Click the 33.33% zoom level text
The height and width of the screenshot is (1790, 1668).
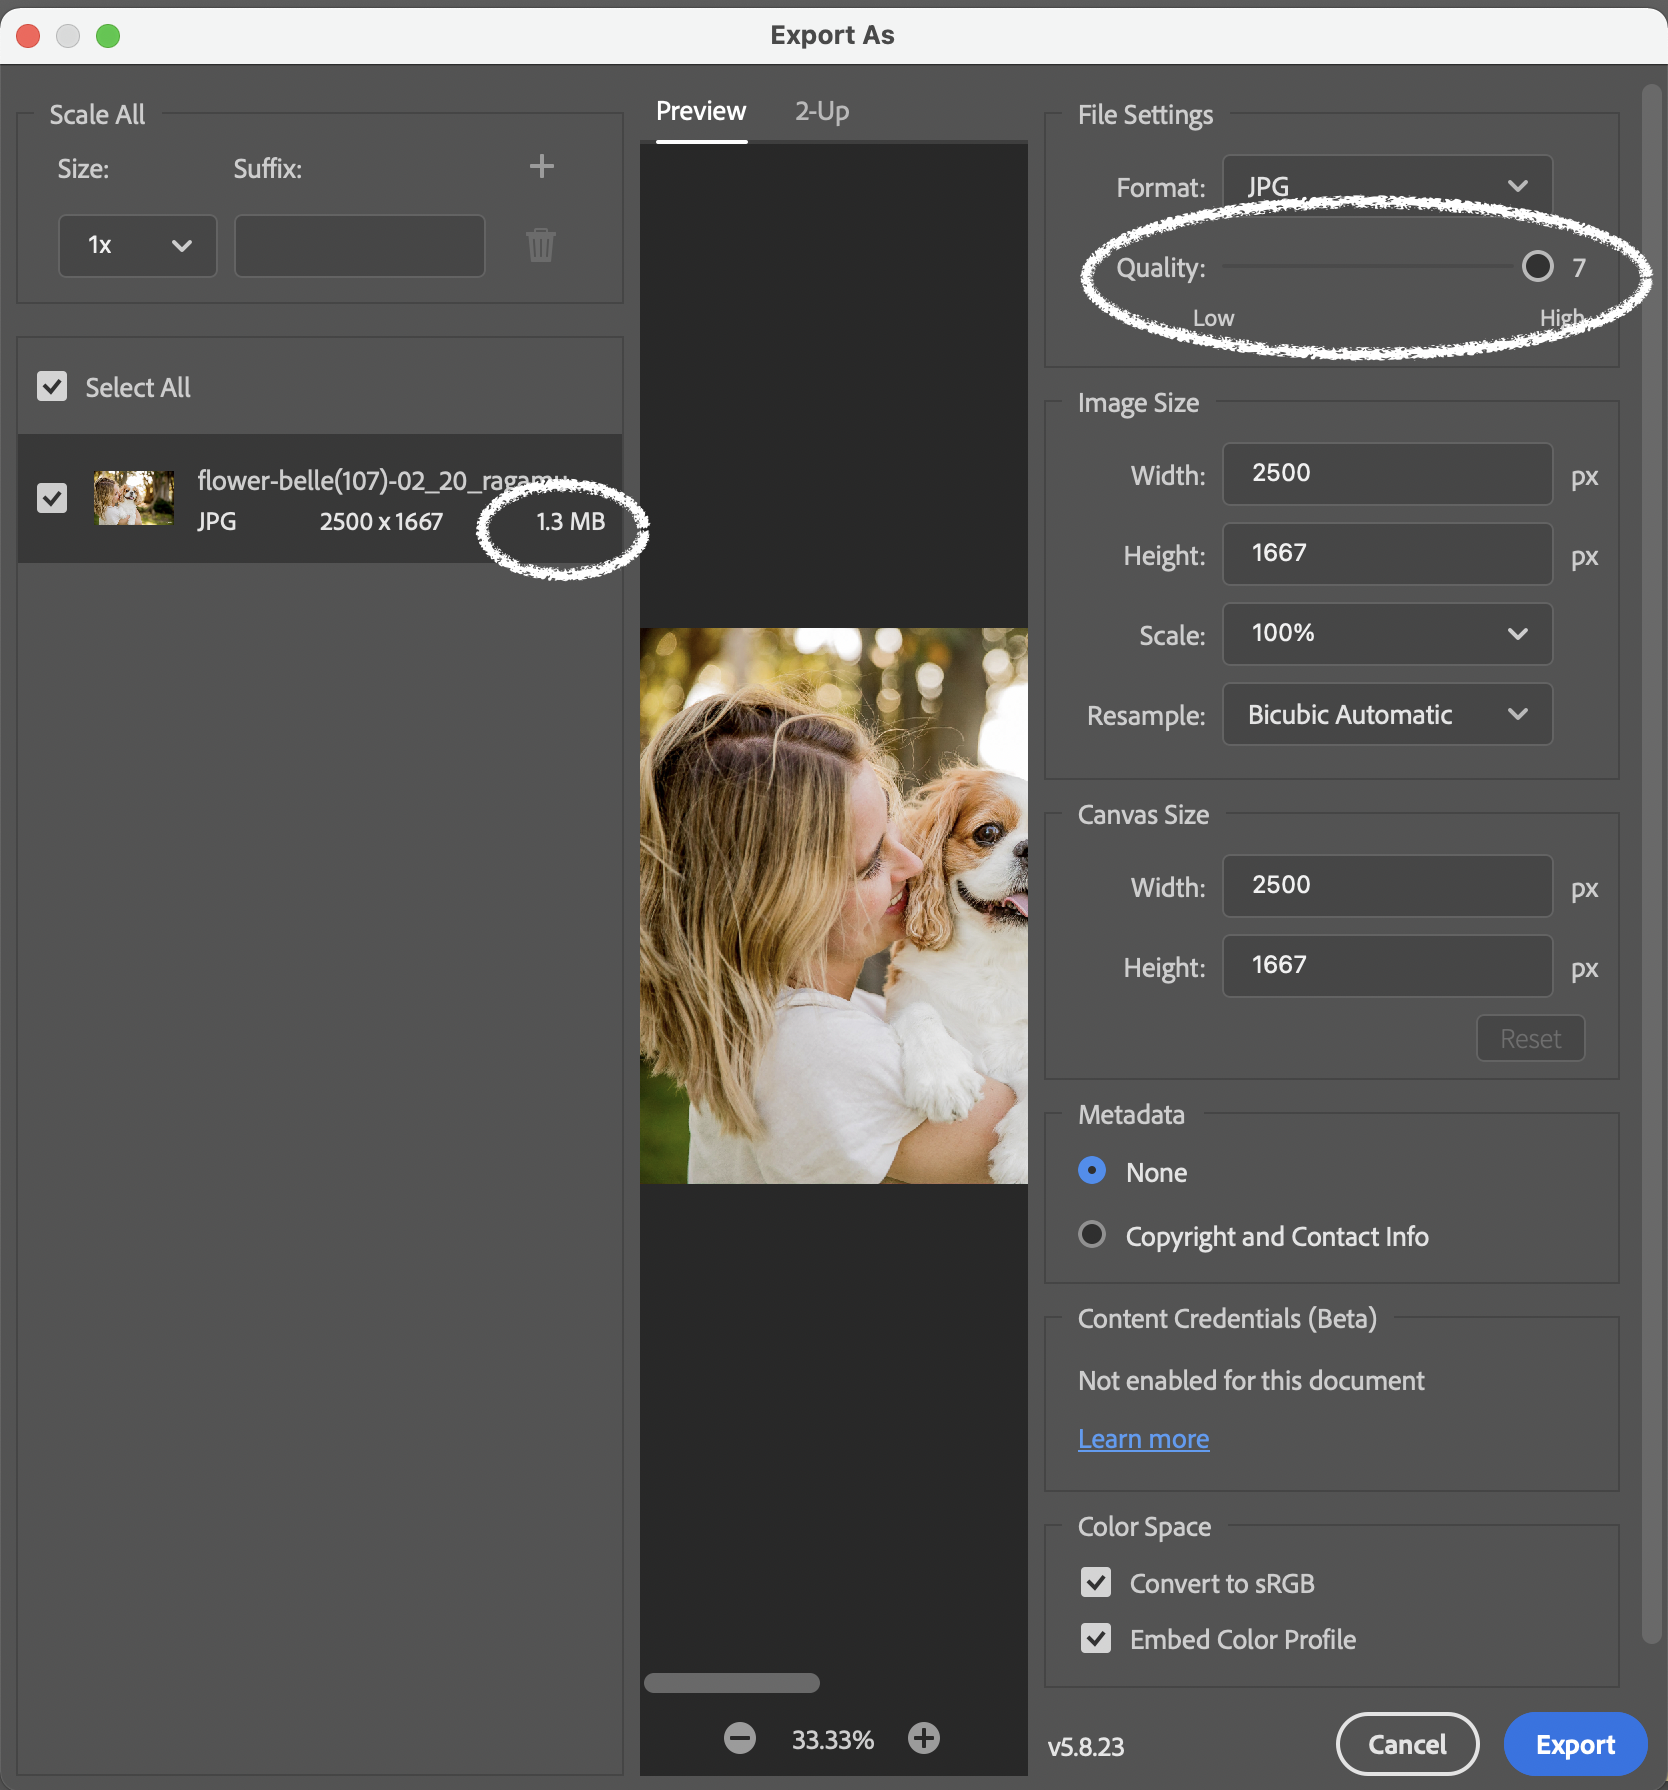[x=832, y=1740]
